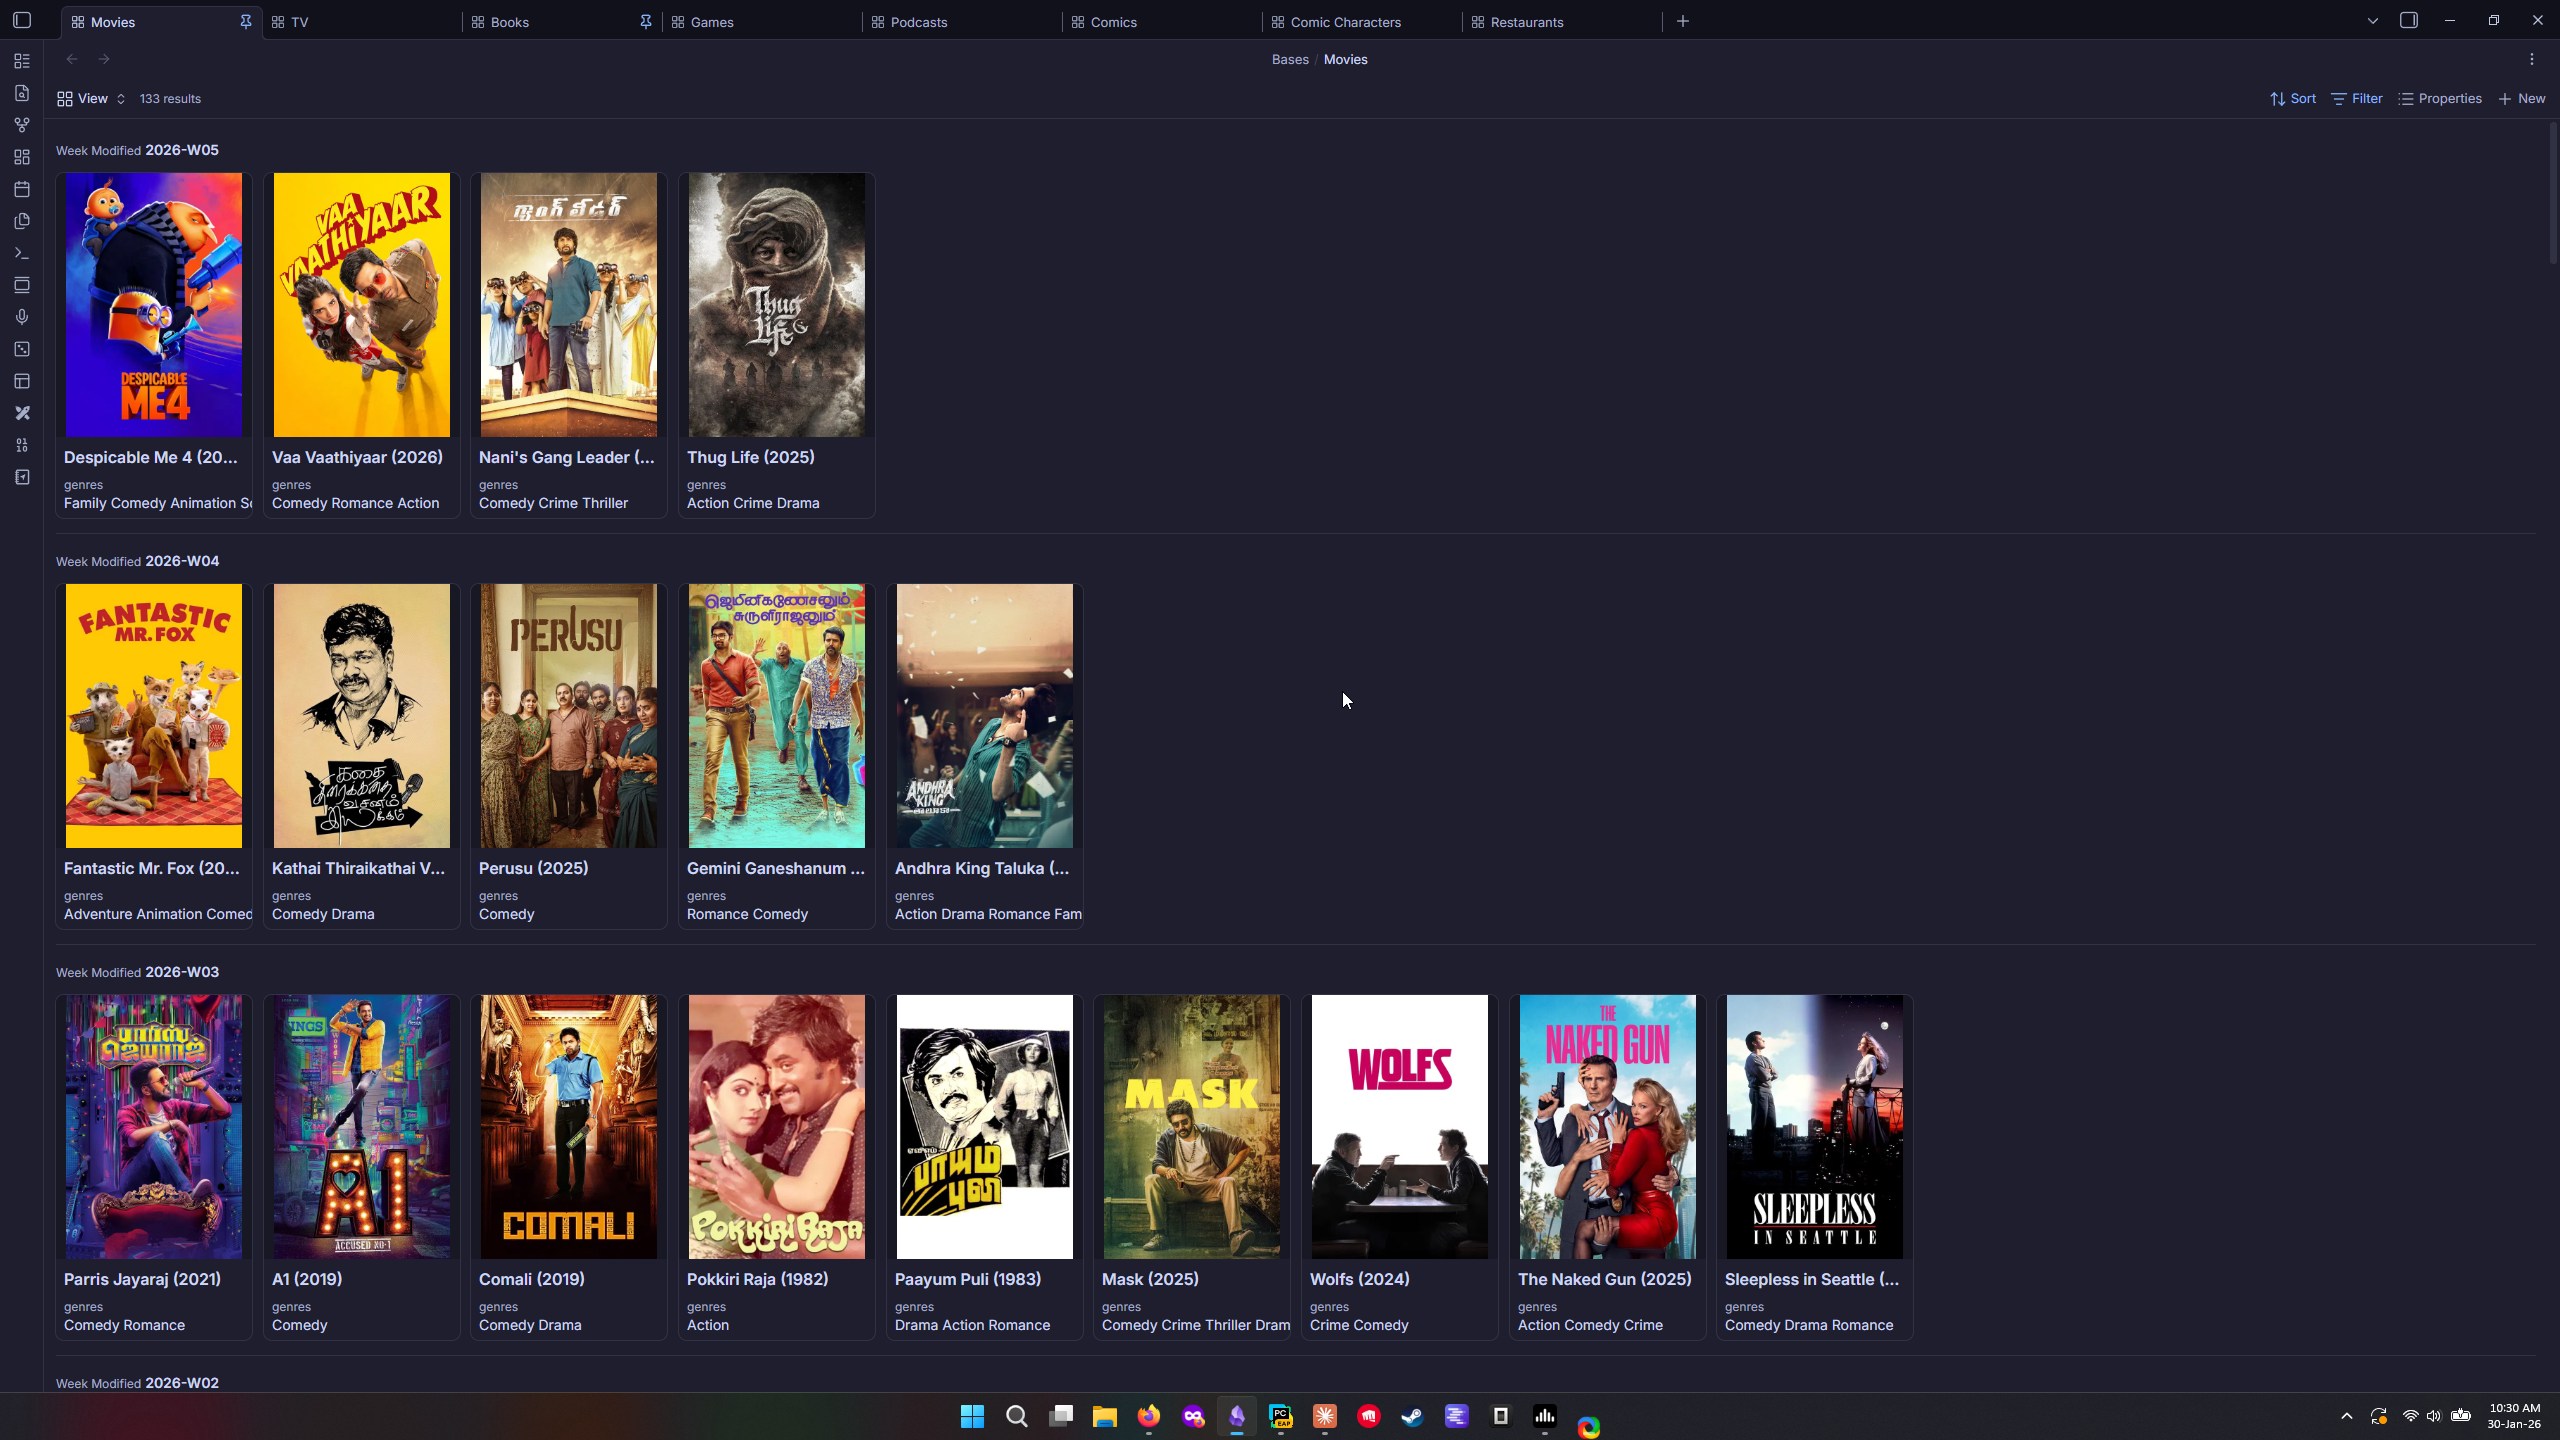Open the graph view icon in the sidebar

[x=21, y=125]
